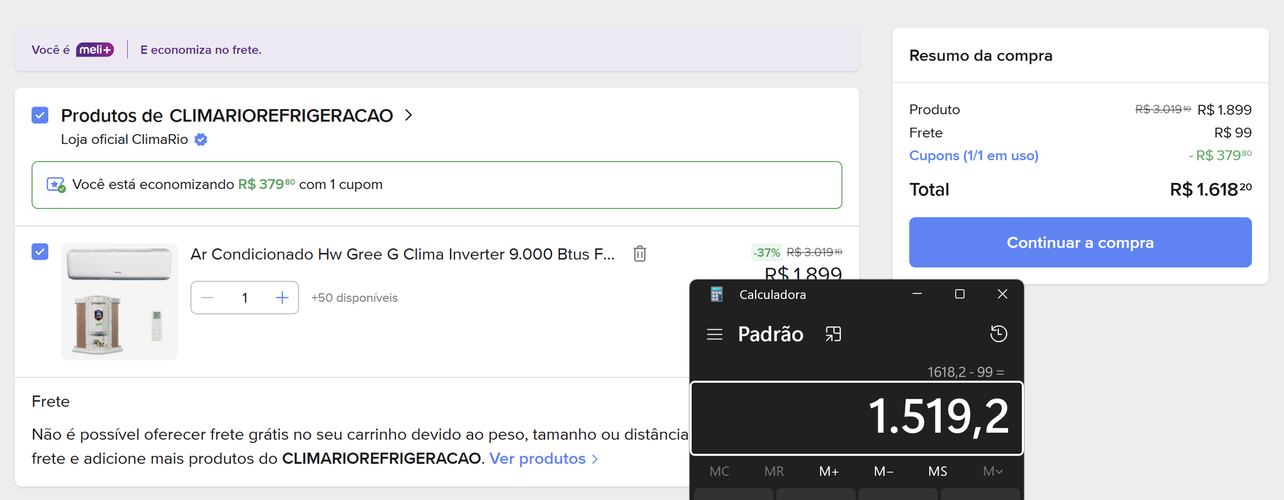Minimize the Calculadora window
Viewport: 1284px width, 500px height.
[x=916, y=294]
